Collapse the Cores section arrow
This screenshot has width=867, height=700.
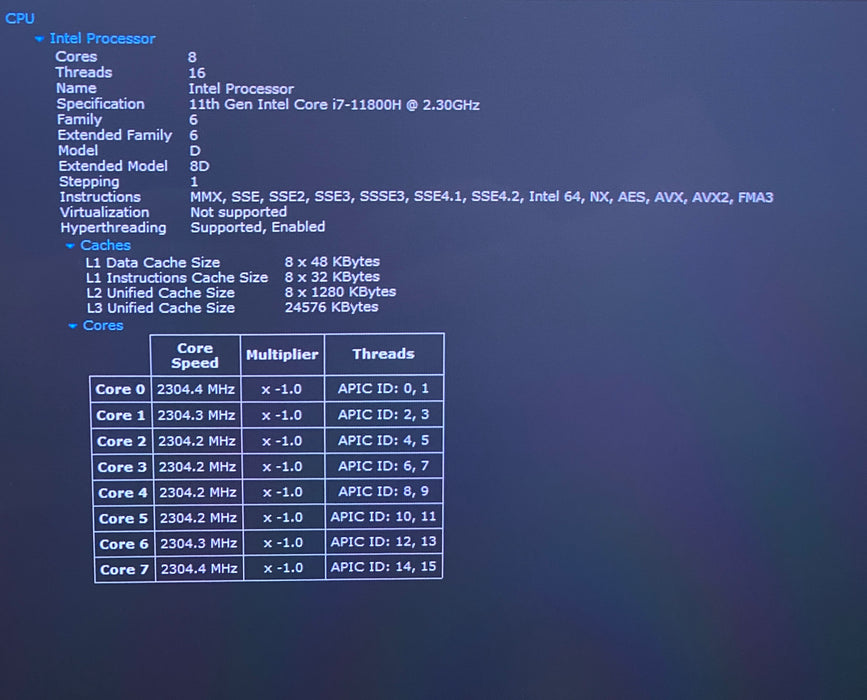(x=72, y=326)
